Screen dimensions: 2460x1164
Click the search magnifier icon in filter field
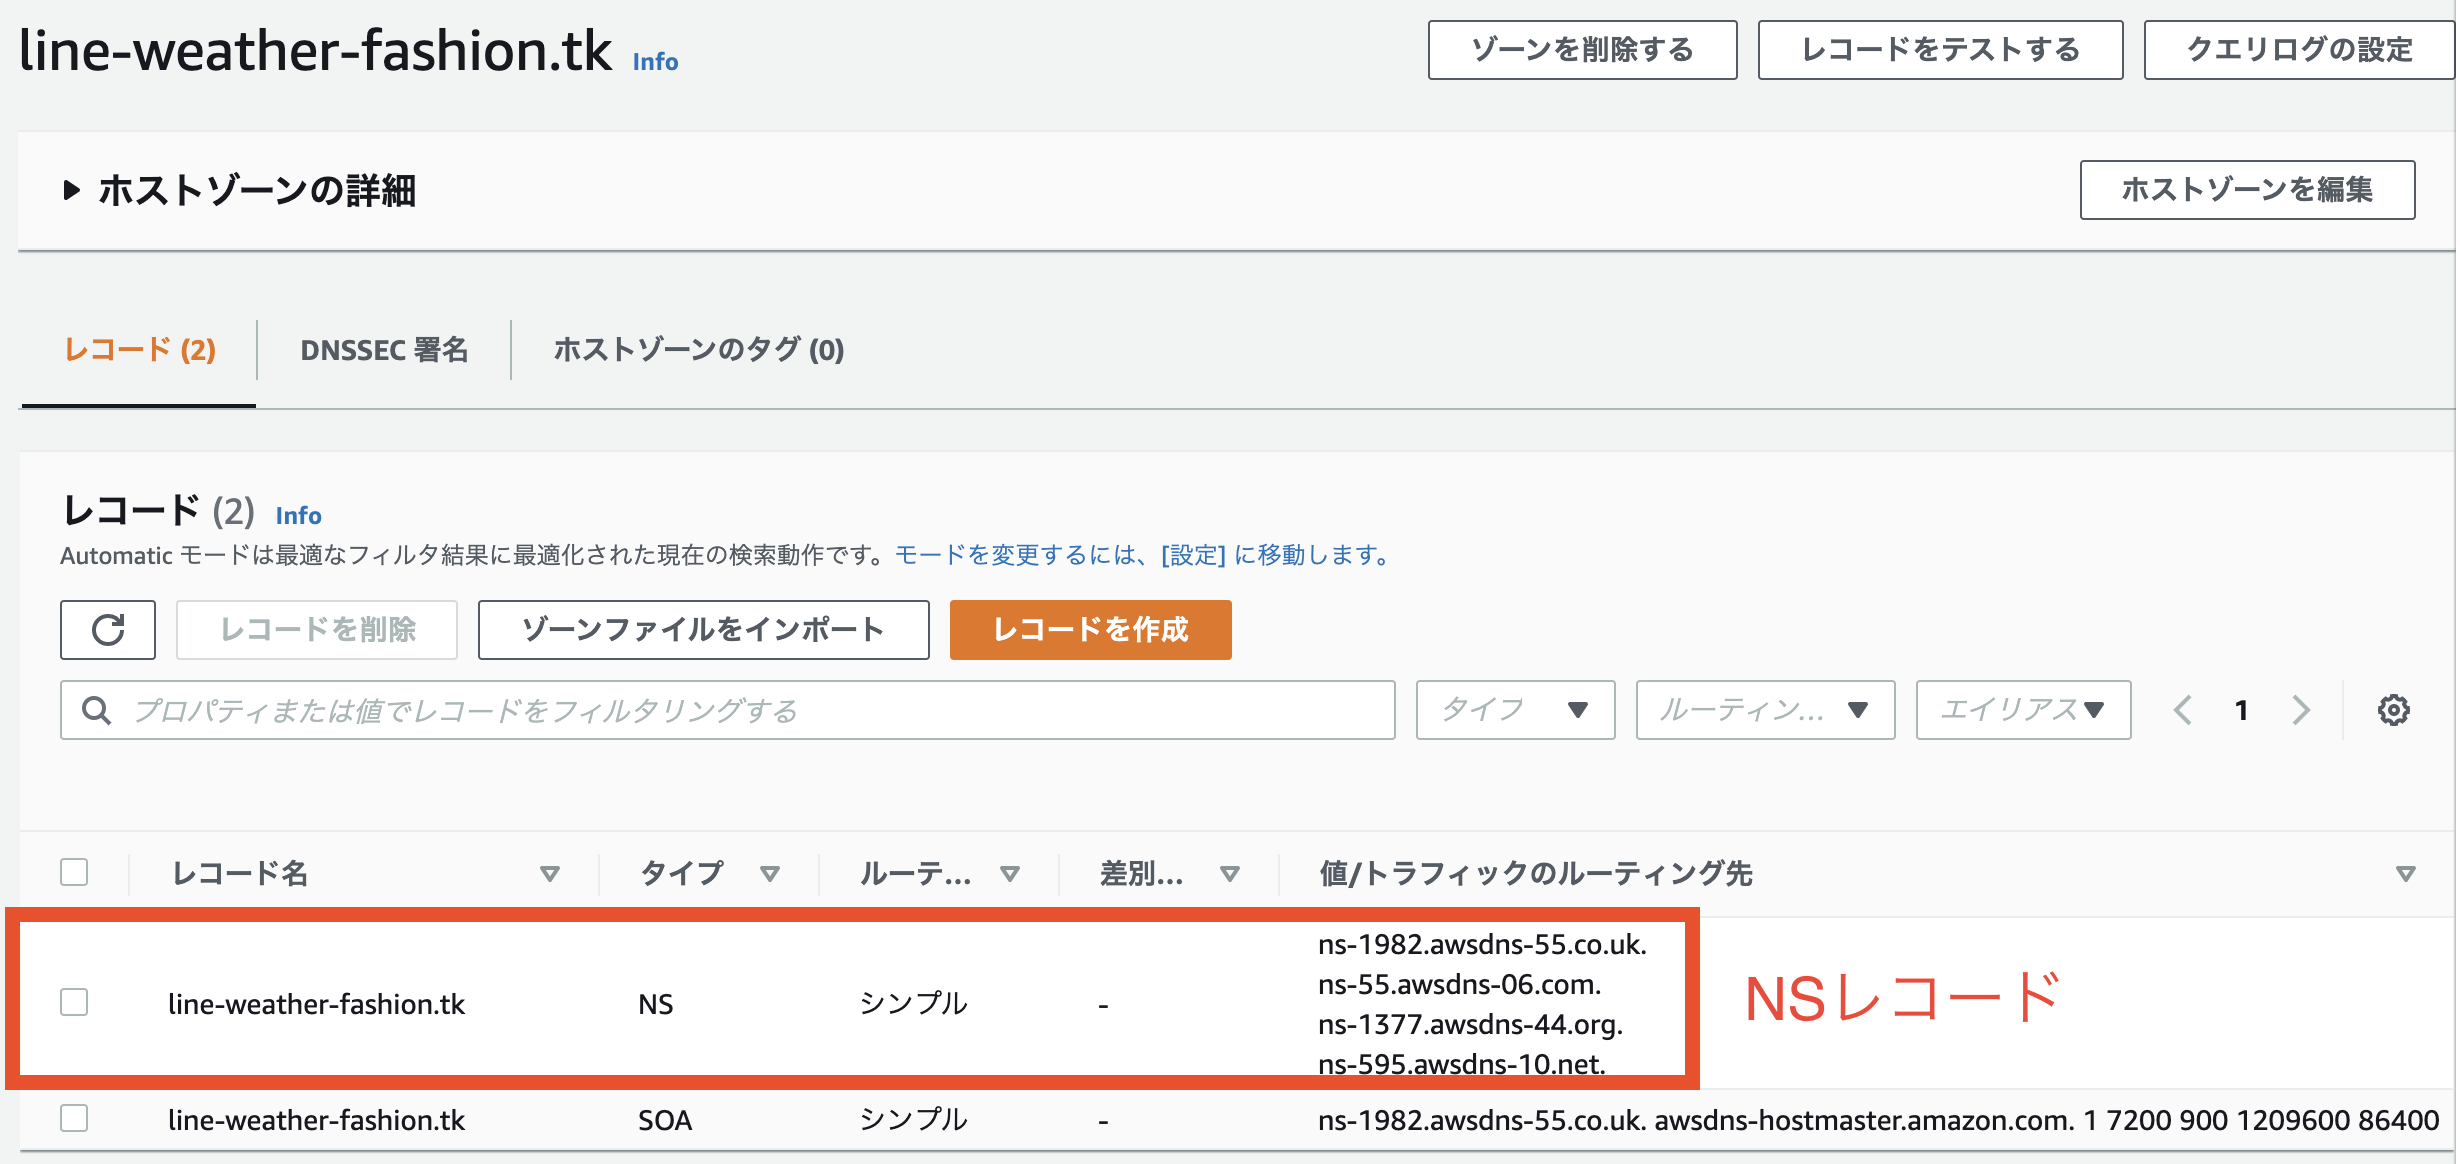tap(96, 710)
